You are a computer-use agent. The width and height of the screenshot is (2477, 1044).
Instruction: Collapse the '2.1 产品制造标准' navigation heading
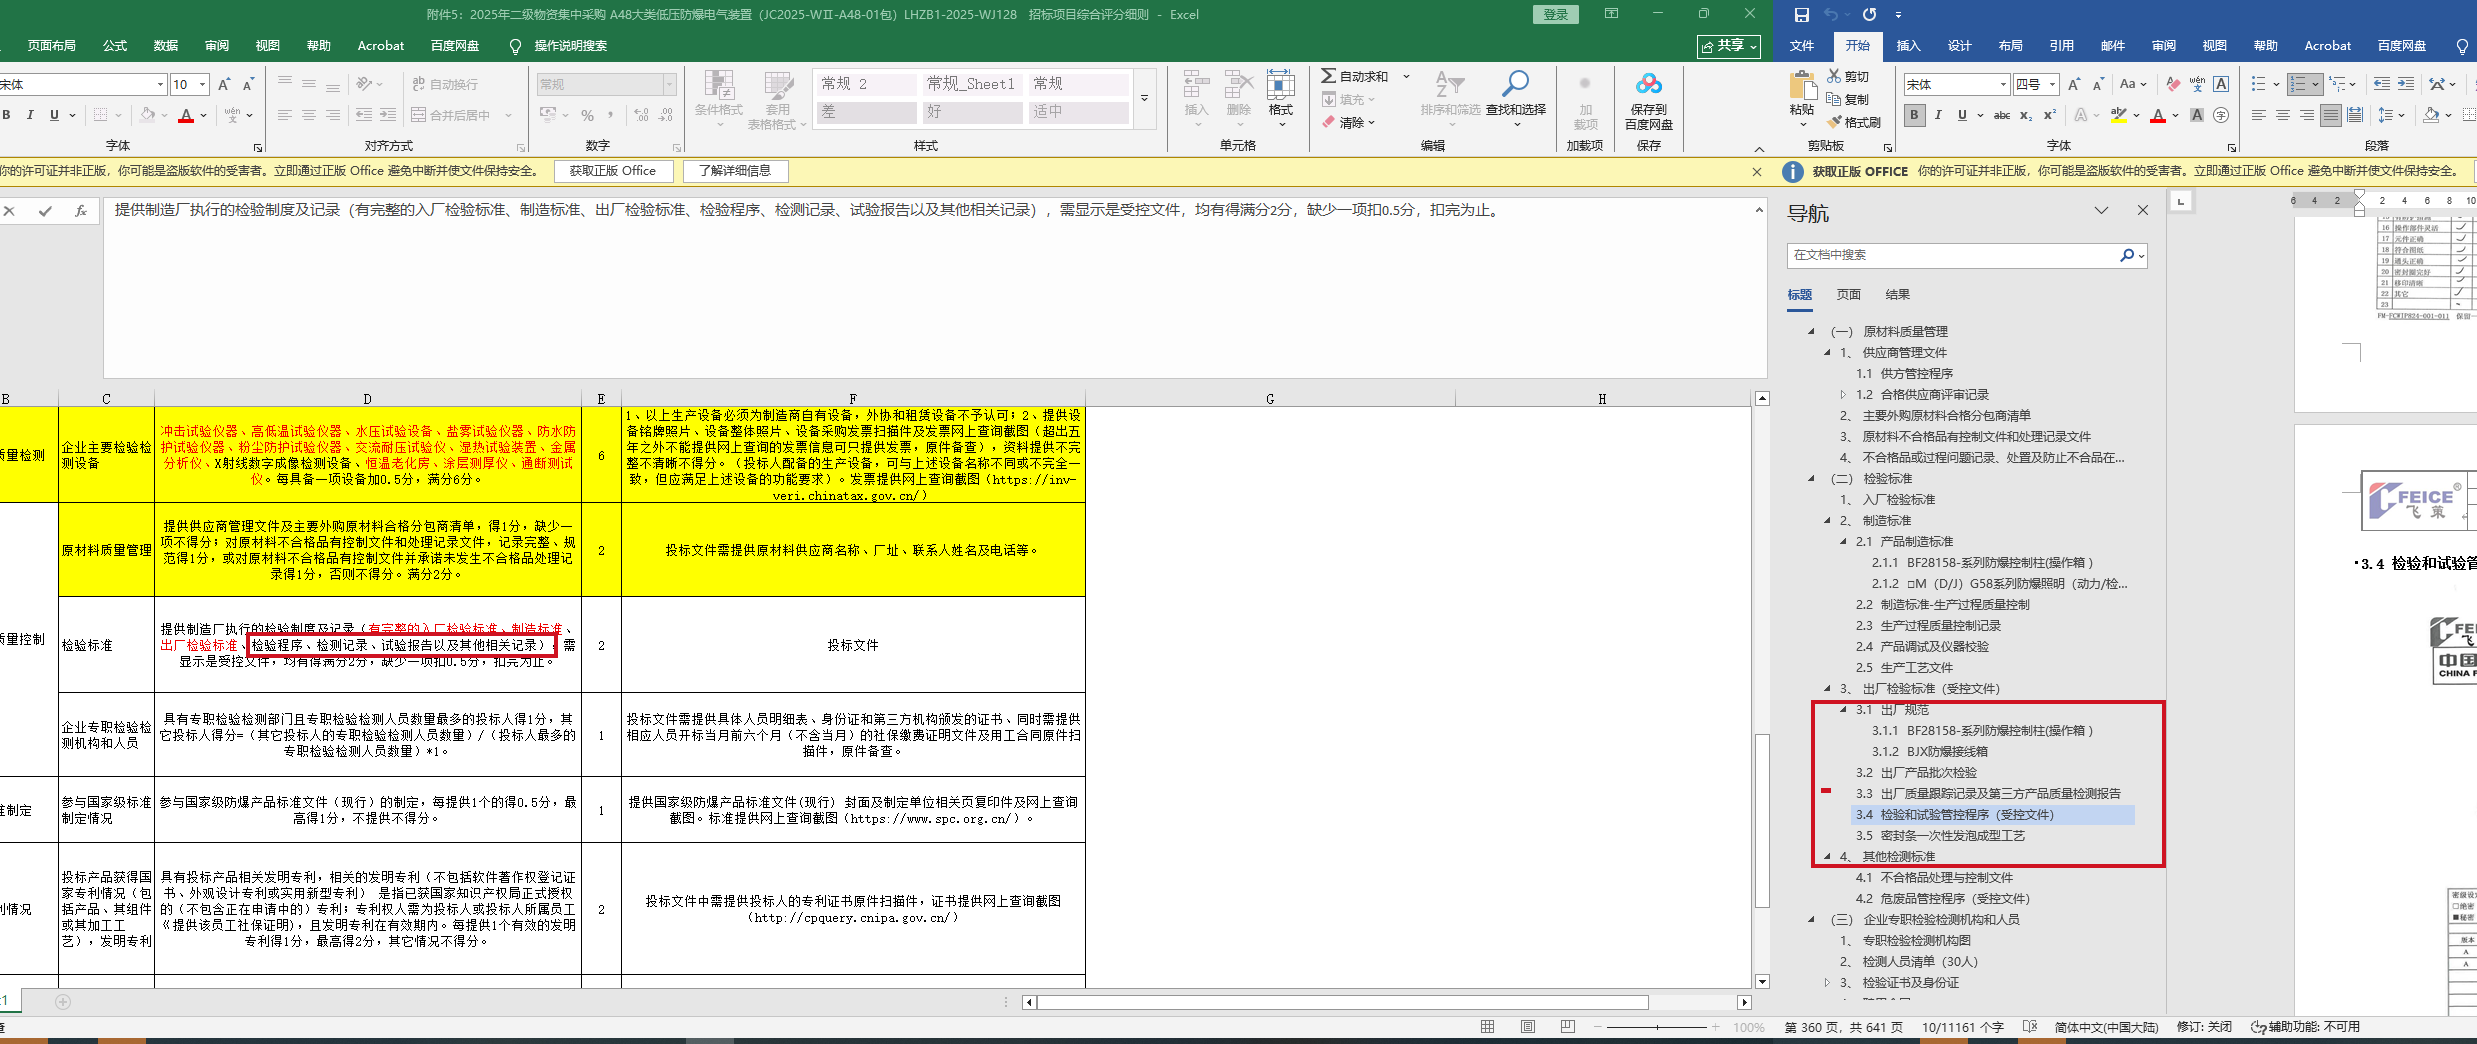1843,541
